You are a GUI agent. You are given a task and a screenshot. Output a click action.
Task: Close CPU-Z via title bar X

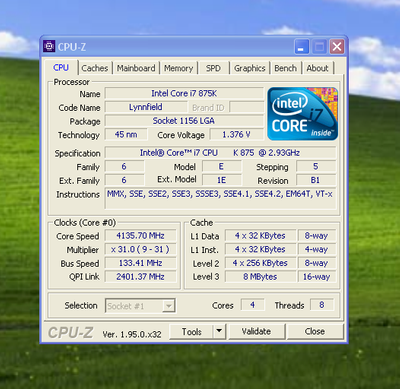coord(337,47)
